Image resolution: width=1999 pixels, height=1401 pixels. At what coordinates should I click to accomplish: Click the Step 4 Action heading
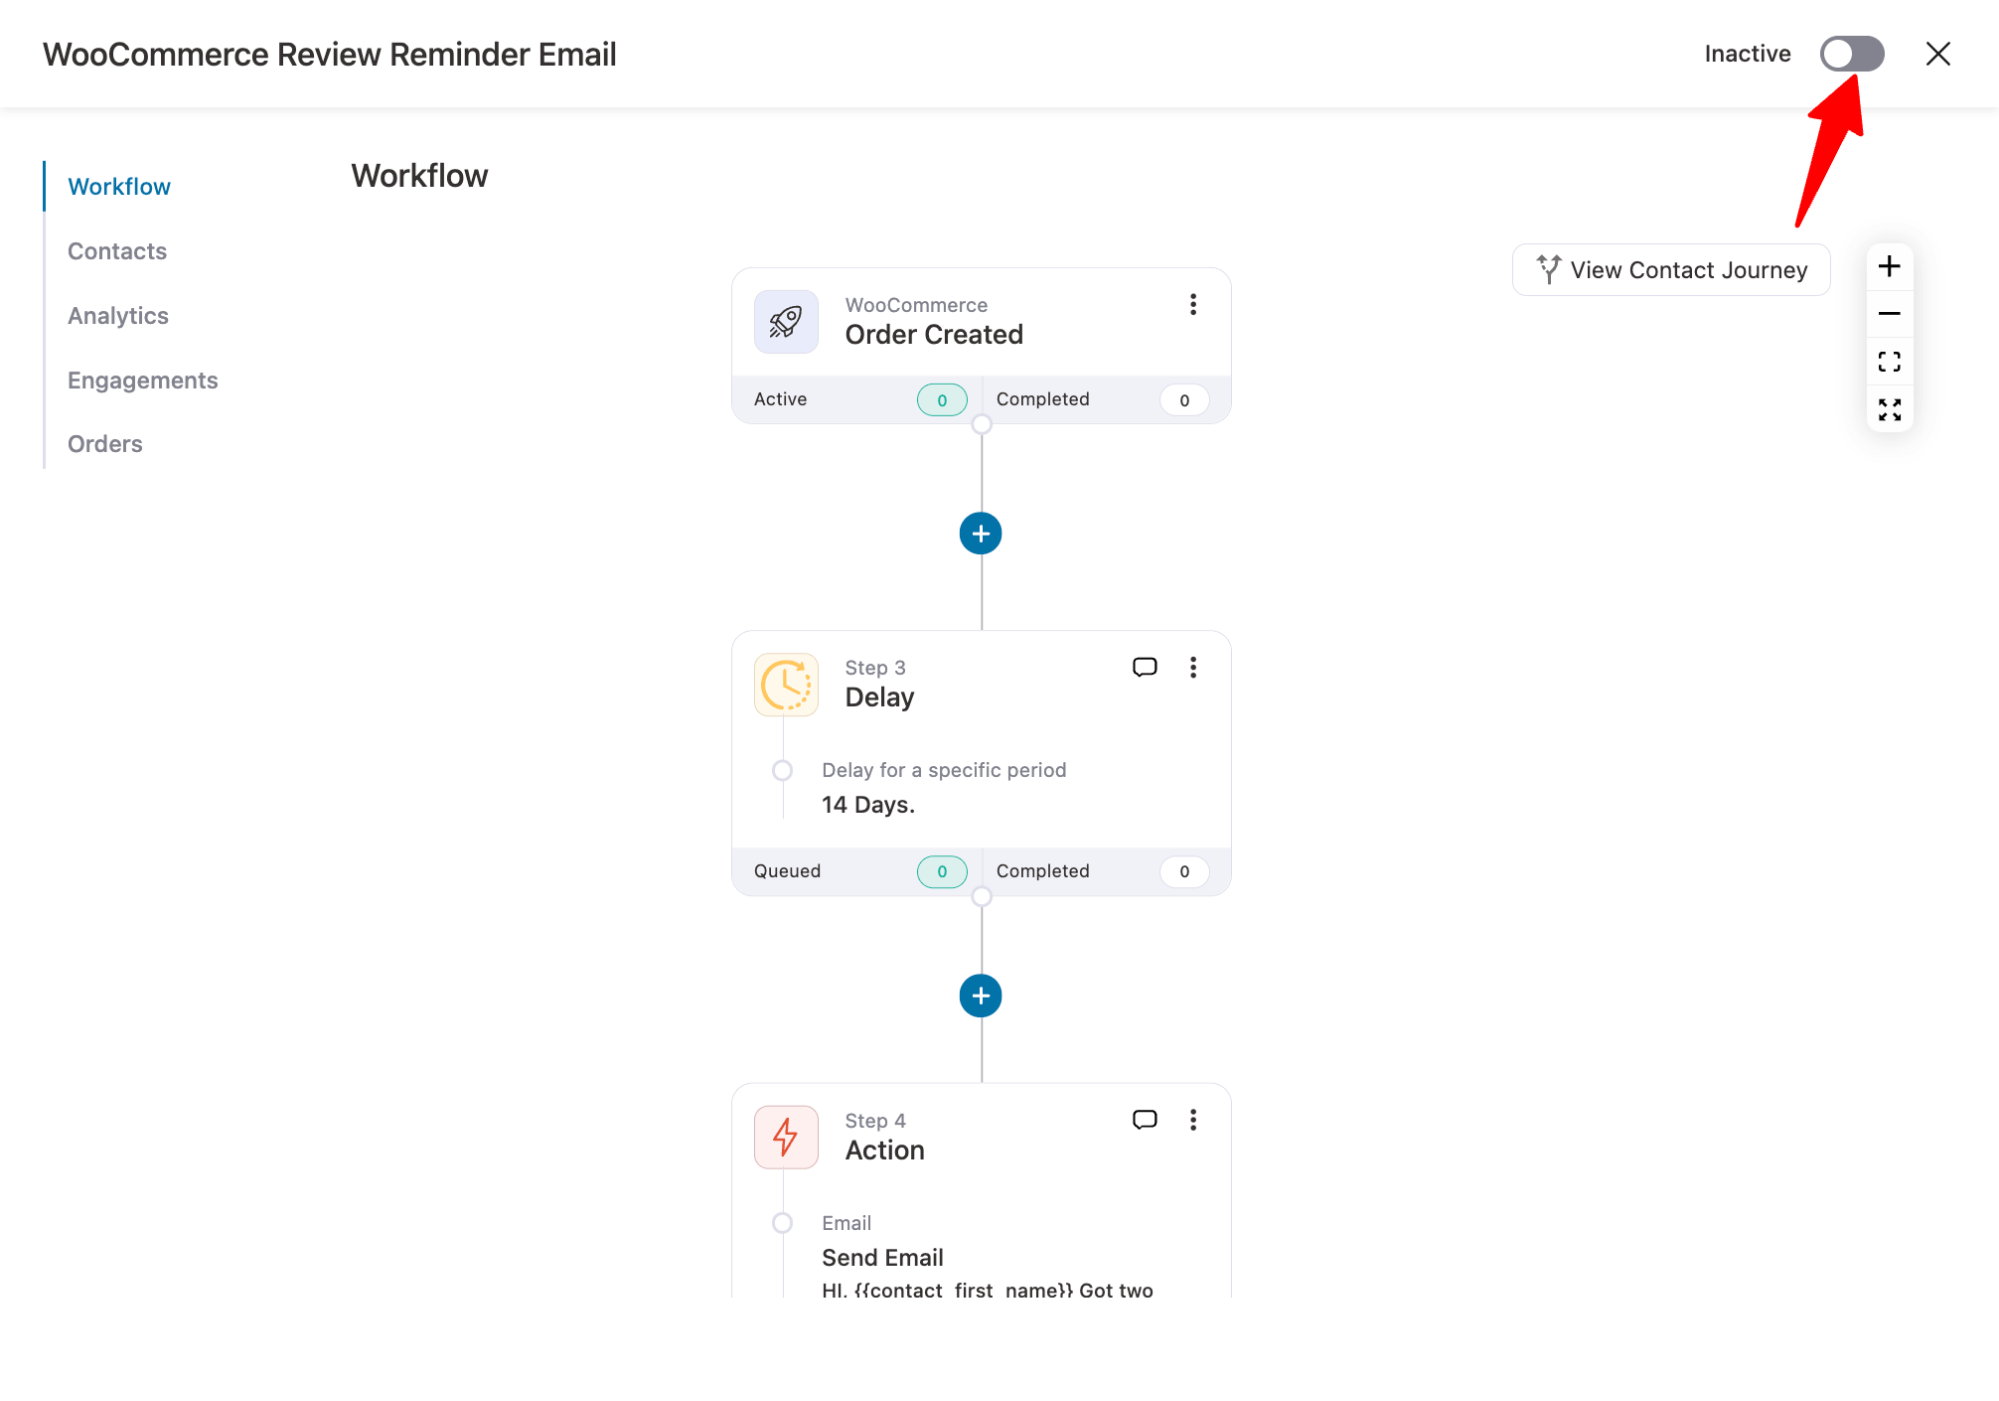(885, 1151)
